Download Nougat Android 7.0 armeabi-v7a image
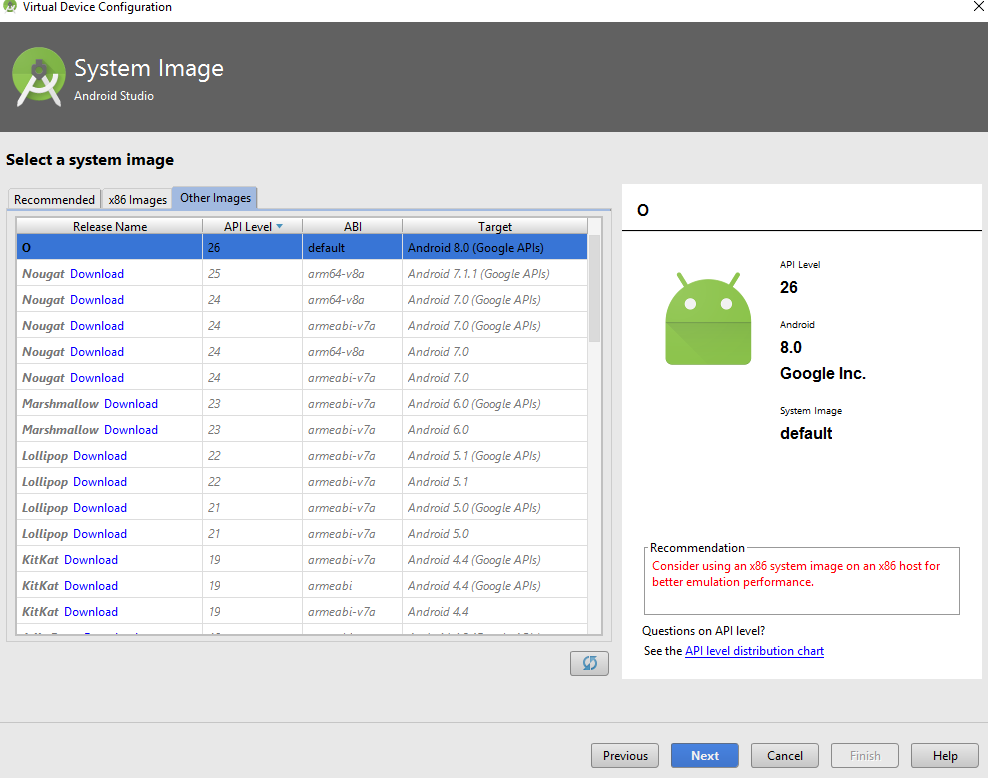The image size is (988, 778). 97,378
